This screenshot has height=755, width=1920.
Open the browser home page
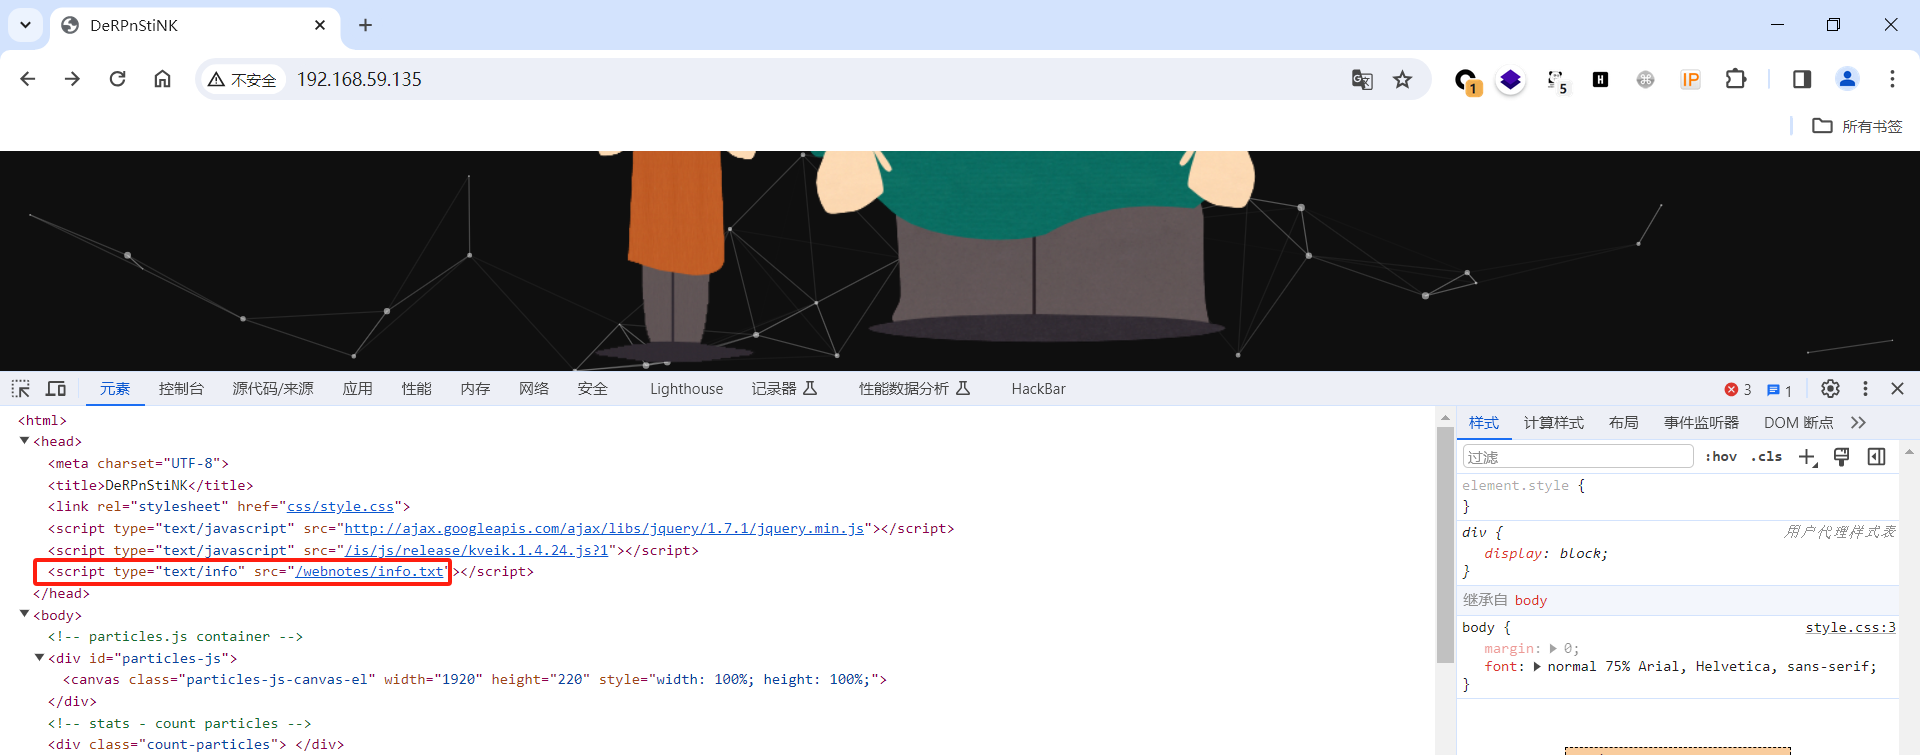(x=162, y=79)
